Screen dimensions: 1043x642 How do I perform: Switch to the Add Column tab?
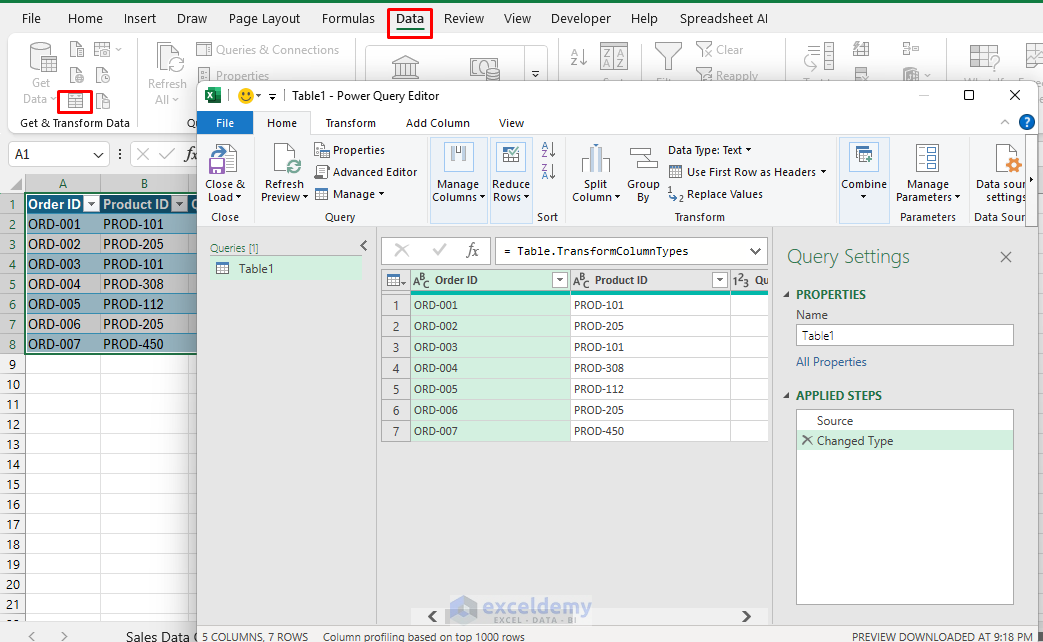tap(438, 123)
